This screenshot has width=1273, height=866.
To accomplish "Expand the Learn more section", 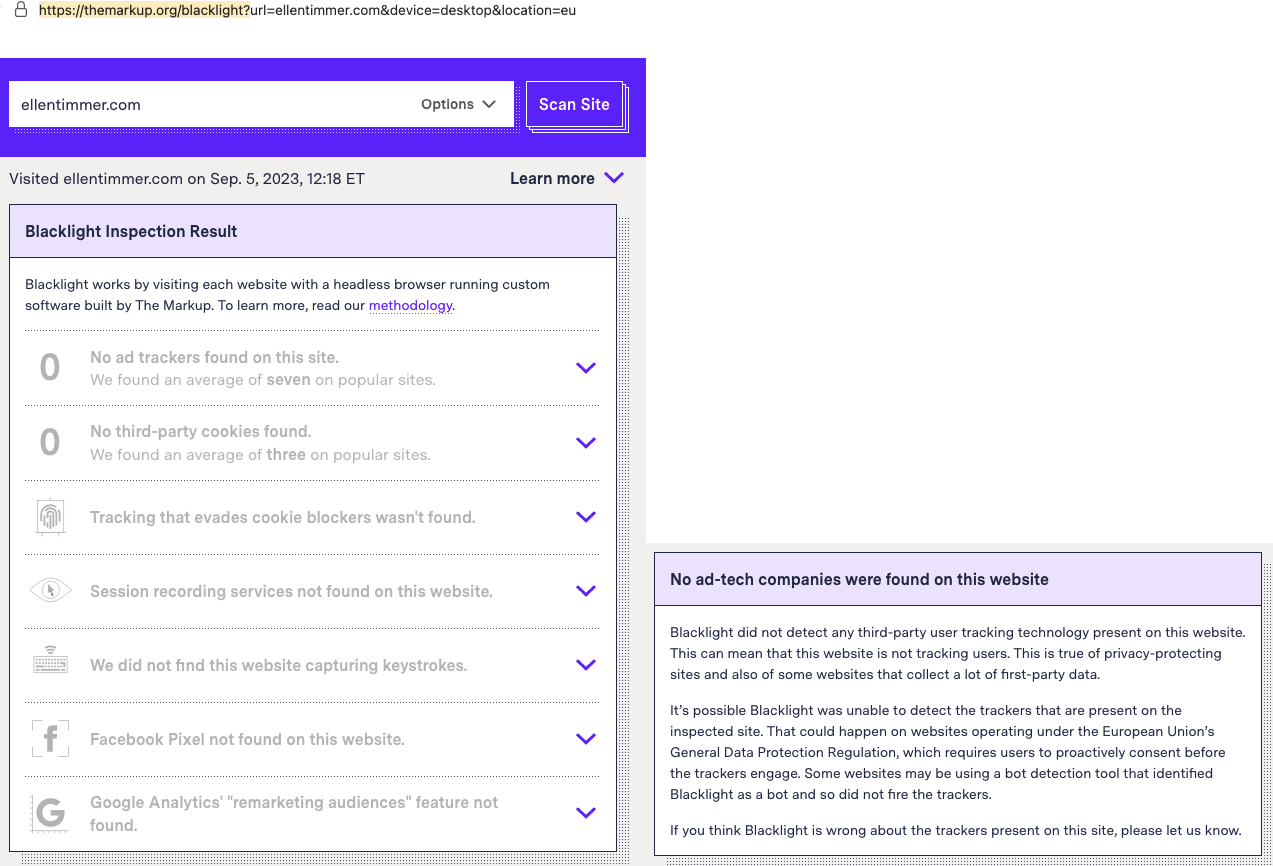I will pos(566,178).
